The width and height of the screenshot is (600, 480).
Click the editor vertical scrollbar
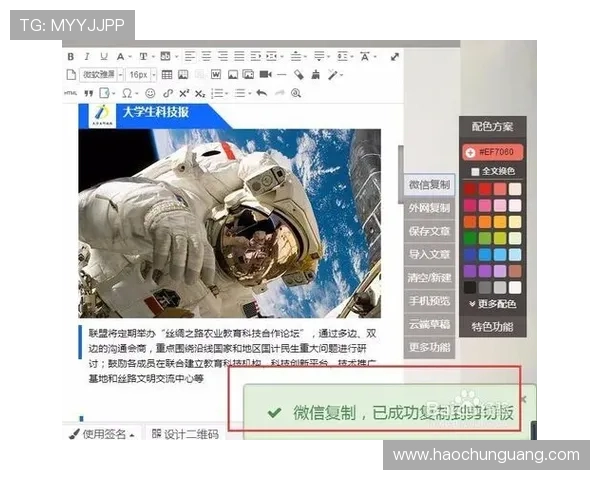point(400,174)
